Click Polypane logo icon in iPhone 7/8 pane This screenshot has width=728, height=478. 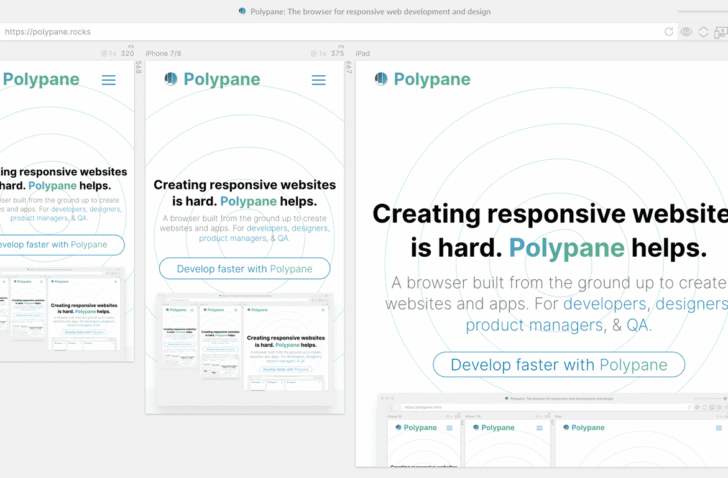tap(171, 79)
